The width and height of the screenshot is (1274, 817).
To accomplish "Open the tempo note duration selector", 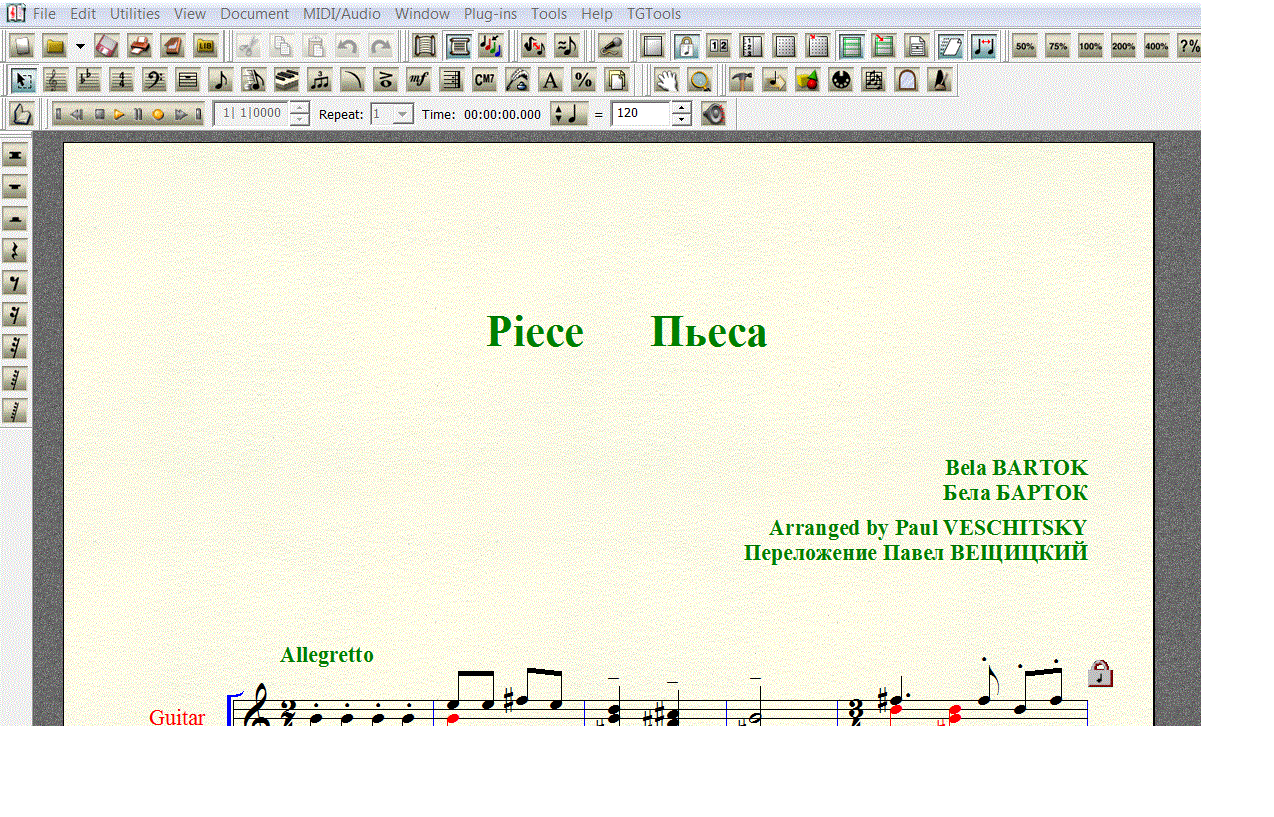I will pyautogui.click(x=569, y=114).
